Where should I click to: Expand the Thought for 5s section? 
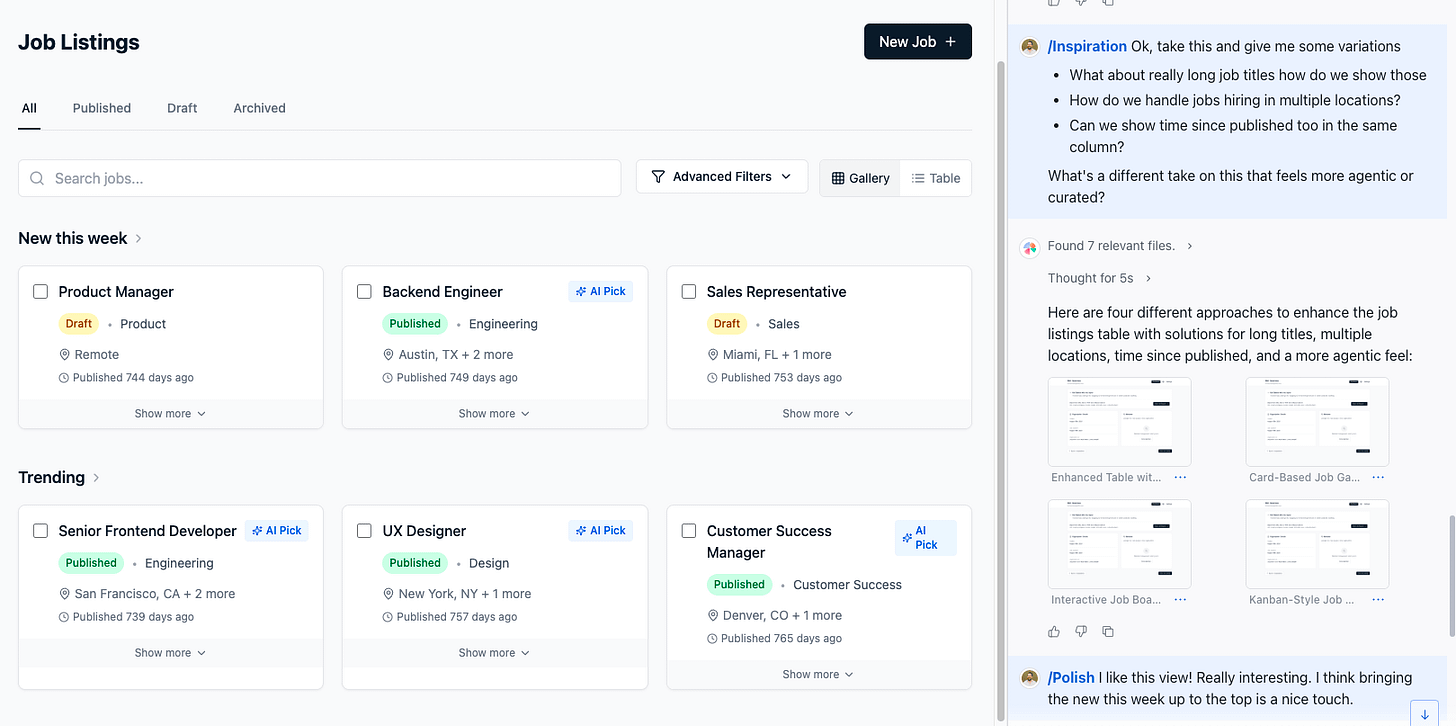(x=1100, y=278)
